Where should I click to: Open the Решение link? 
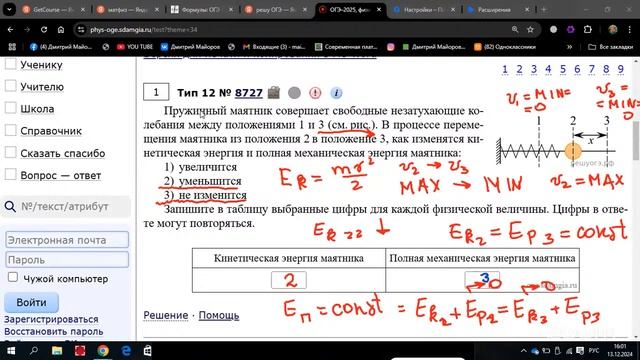(x=166, y=316)
